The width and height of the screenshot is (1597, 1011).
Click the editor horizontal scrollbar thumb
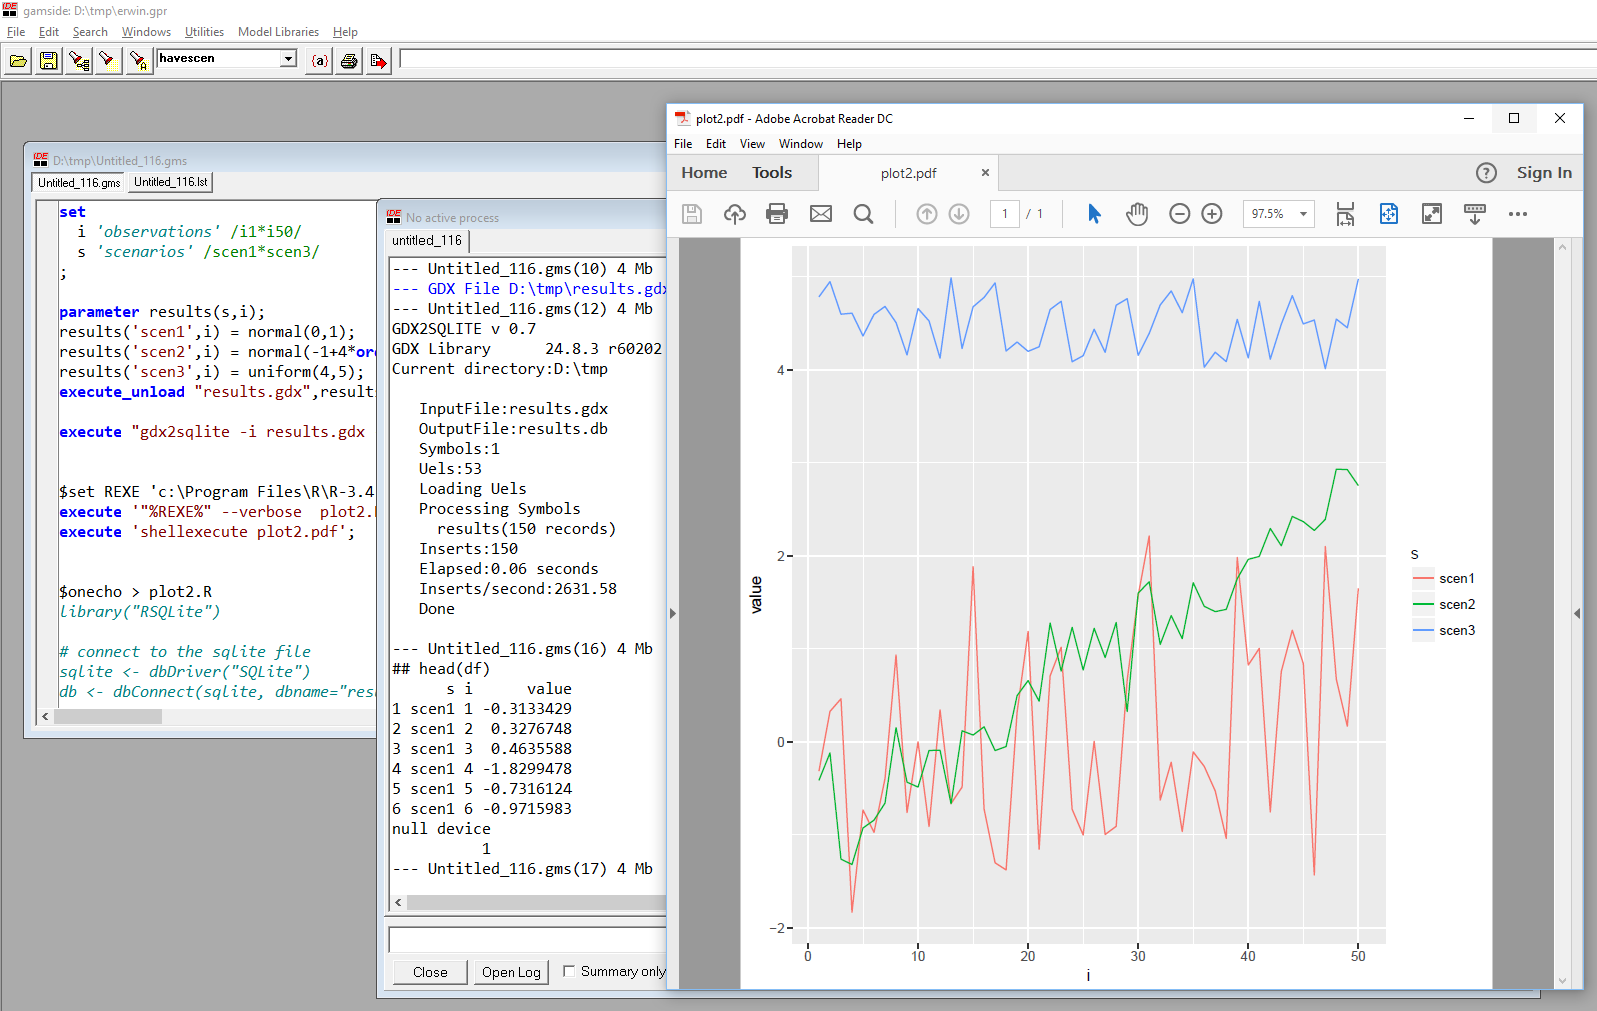108,717
